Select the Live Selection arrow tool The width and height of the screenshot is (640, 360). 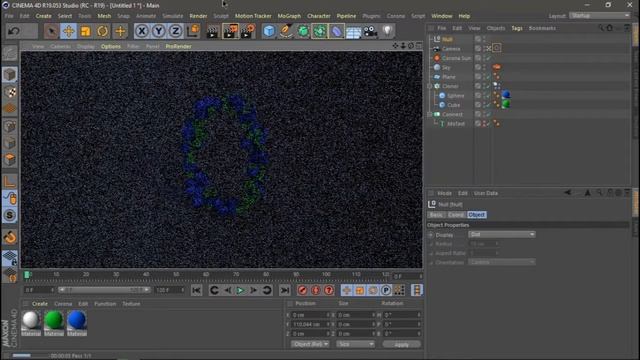click(51, 31)
